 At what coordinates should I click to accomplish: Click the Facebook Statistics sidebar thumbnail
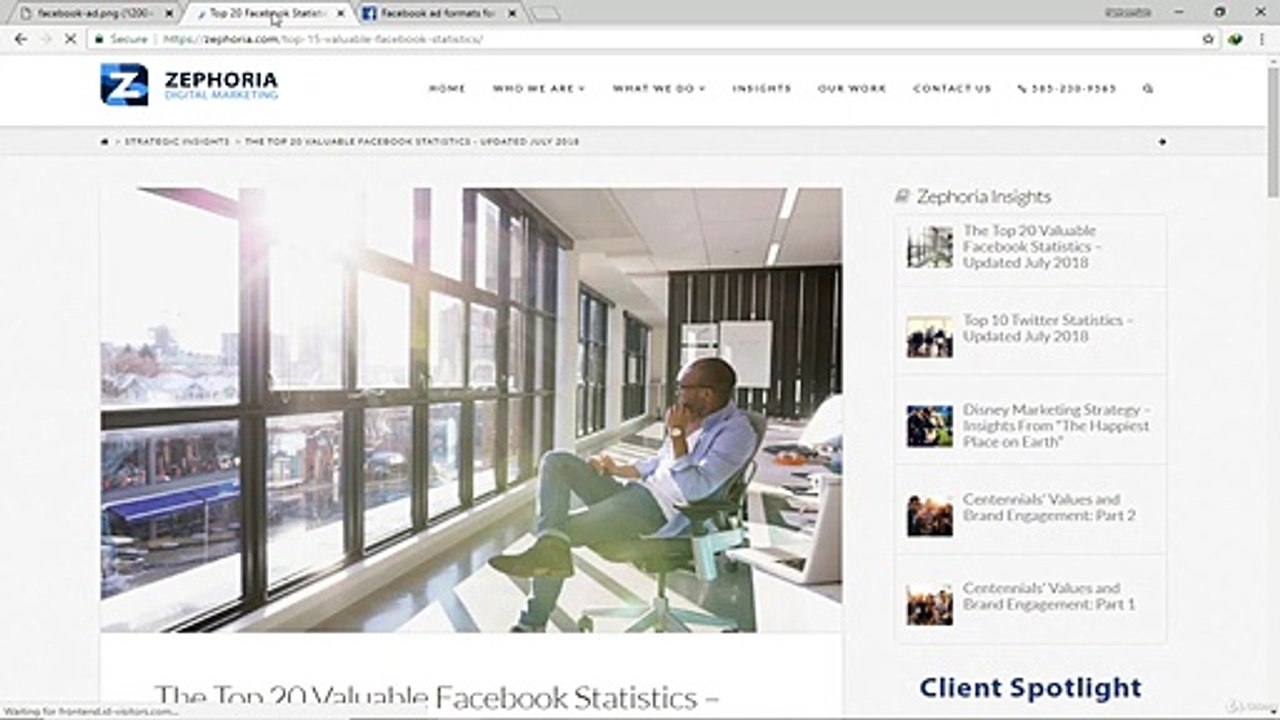929,246
